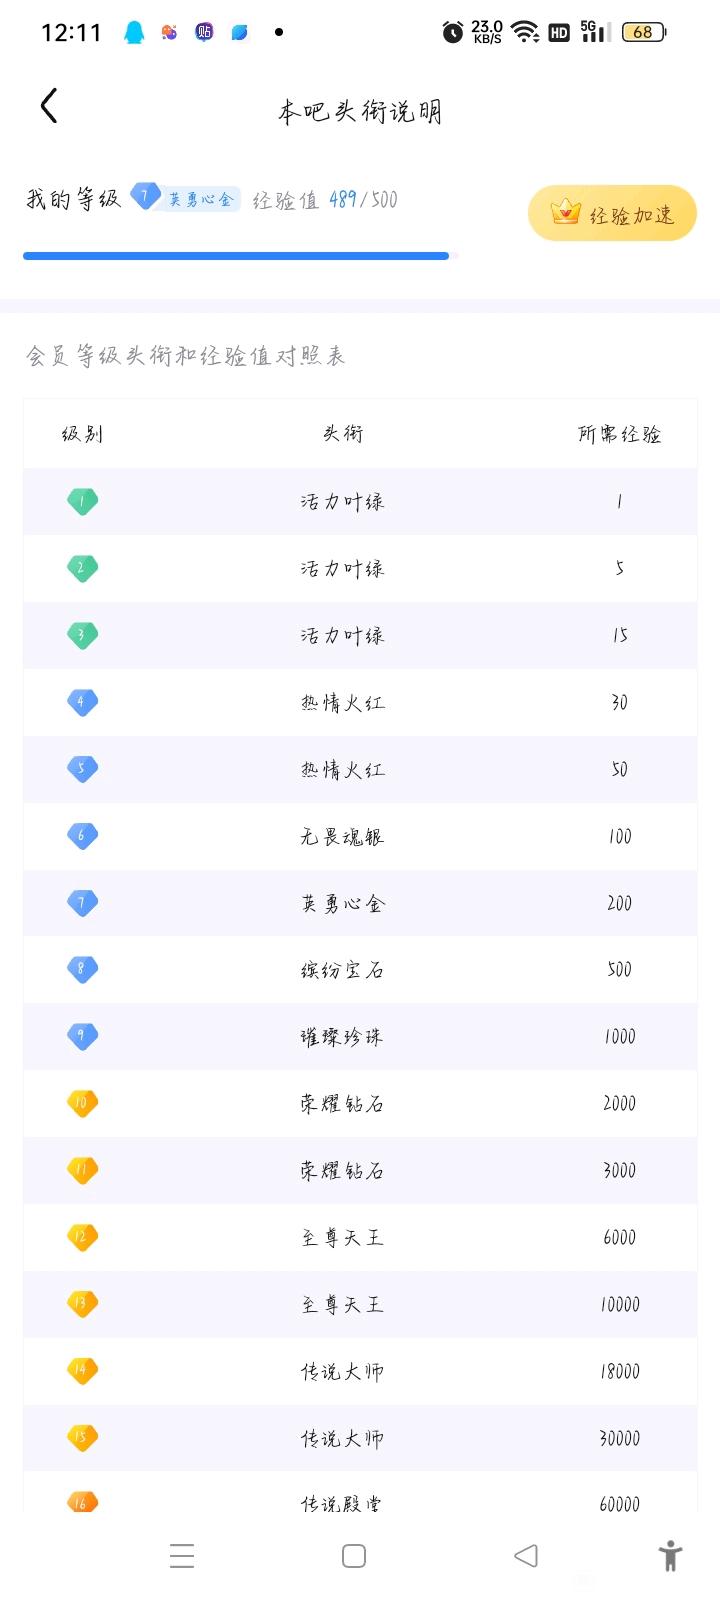Open the 缤纷宝石 title row
Image resolution: width=720 pixels, height=1600 pixels.
pyautogui.click(x=360, y=970)
